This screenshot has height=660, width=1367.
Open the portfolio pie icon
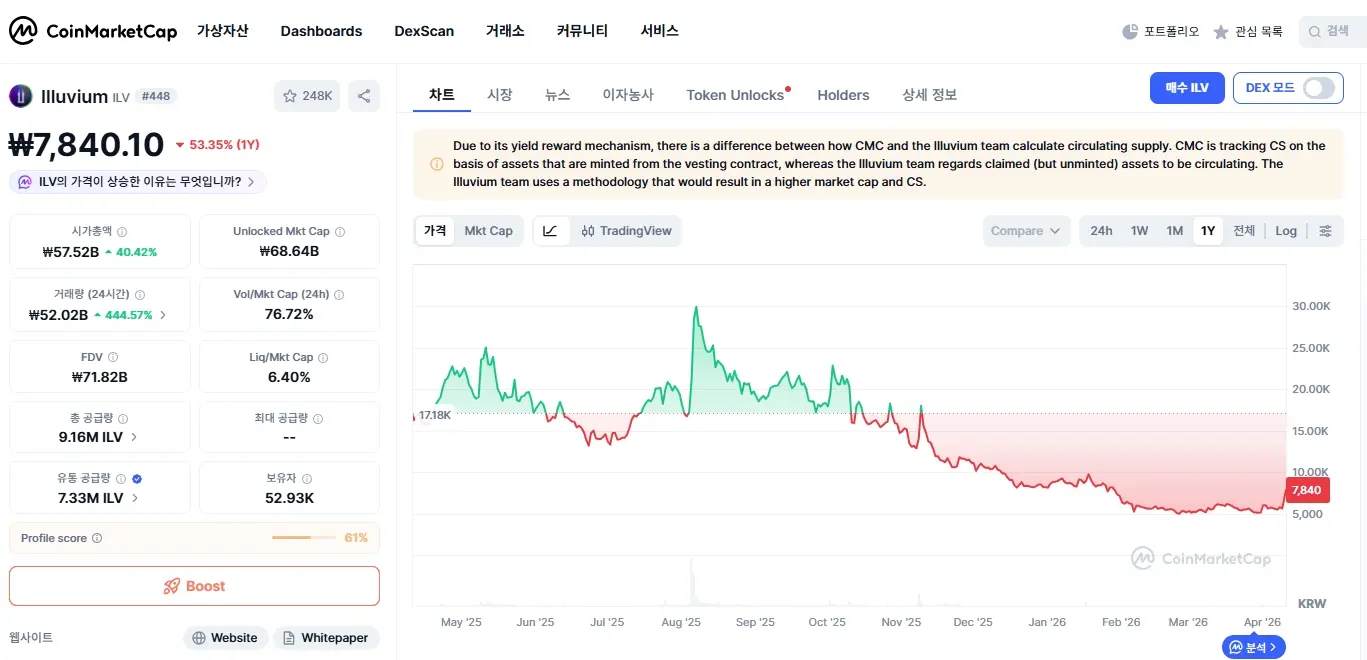click(x=1130, y=32)
